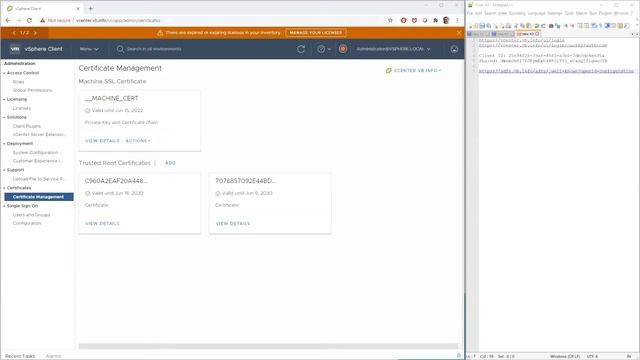Open Notepad++ Plugins menu
Viewport: 640px width, 360px height.
point(605,13)
